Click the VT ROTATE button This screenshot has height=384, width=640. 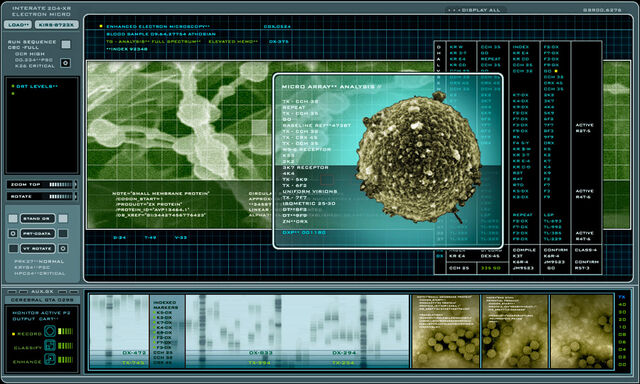37,248
